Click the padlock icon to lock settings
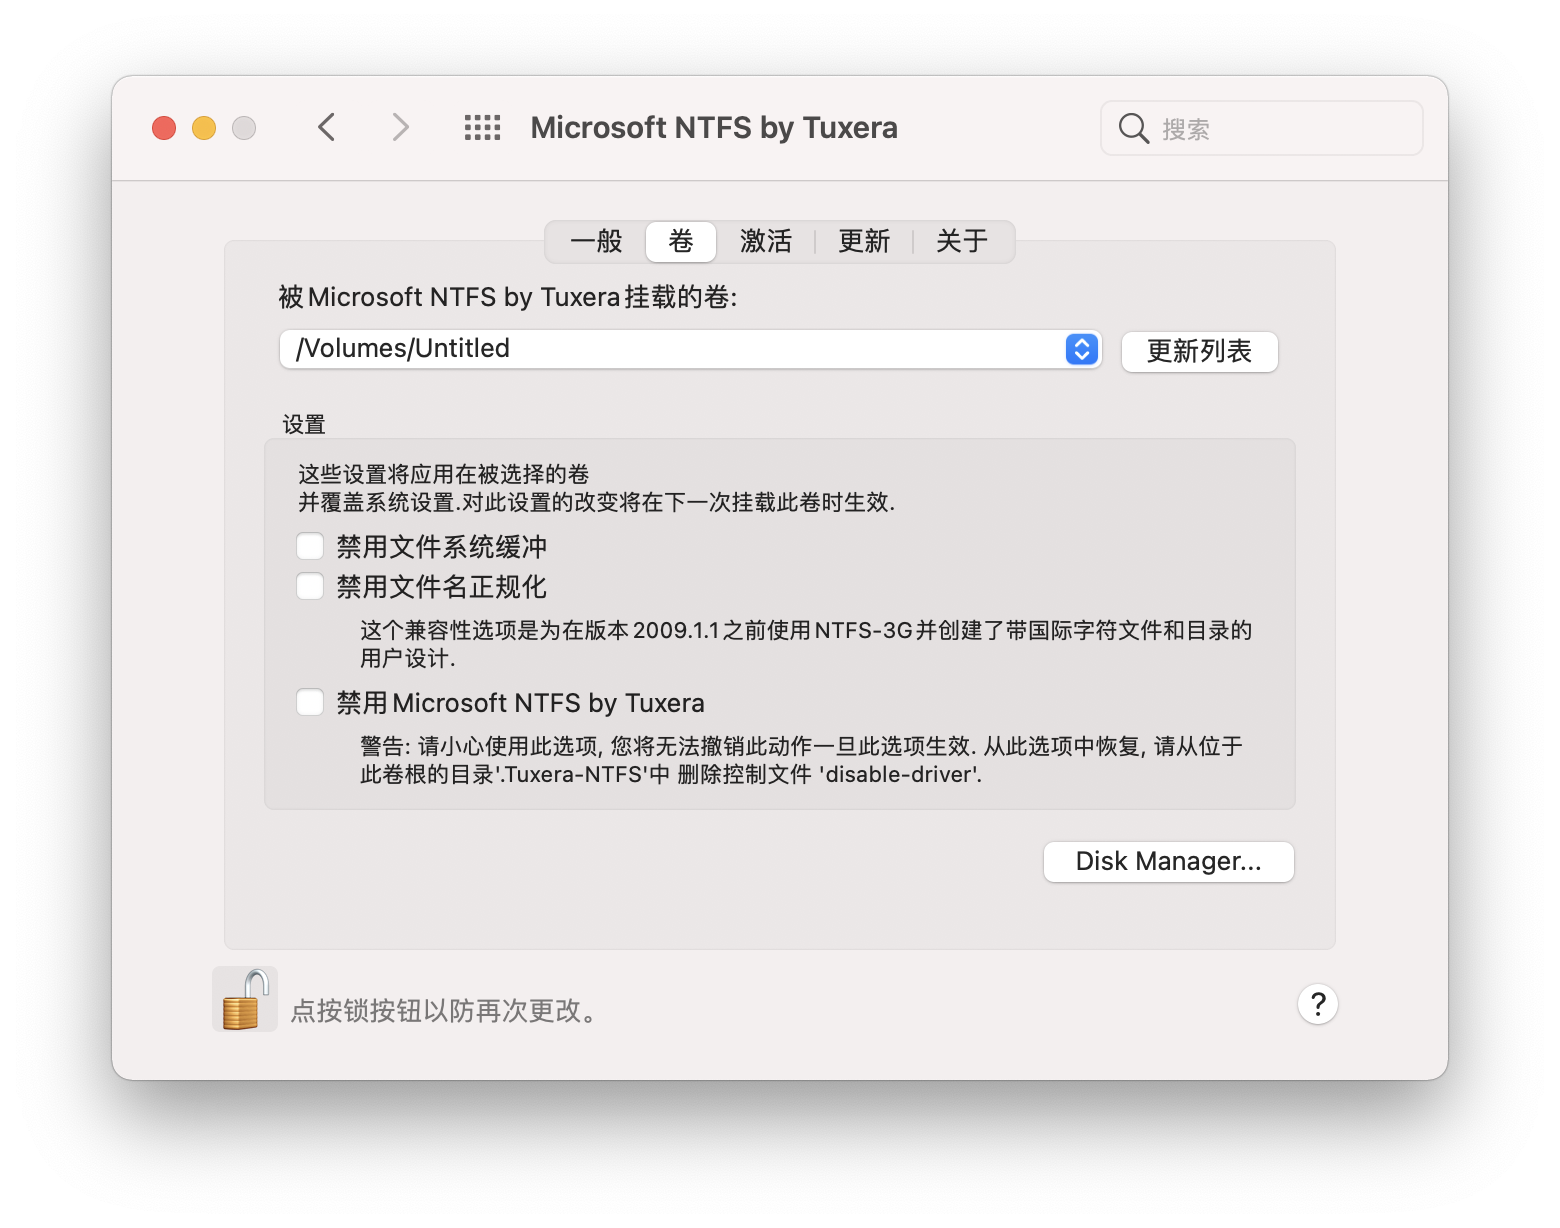 click(245, 999)
